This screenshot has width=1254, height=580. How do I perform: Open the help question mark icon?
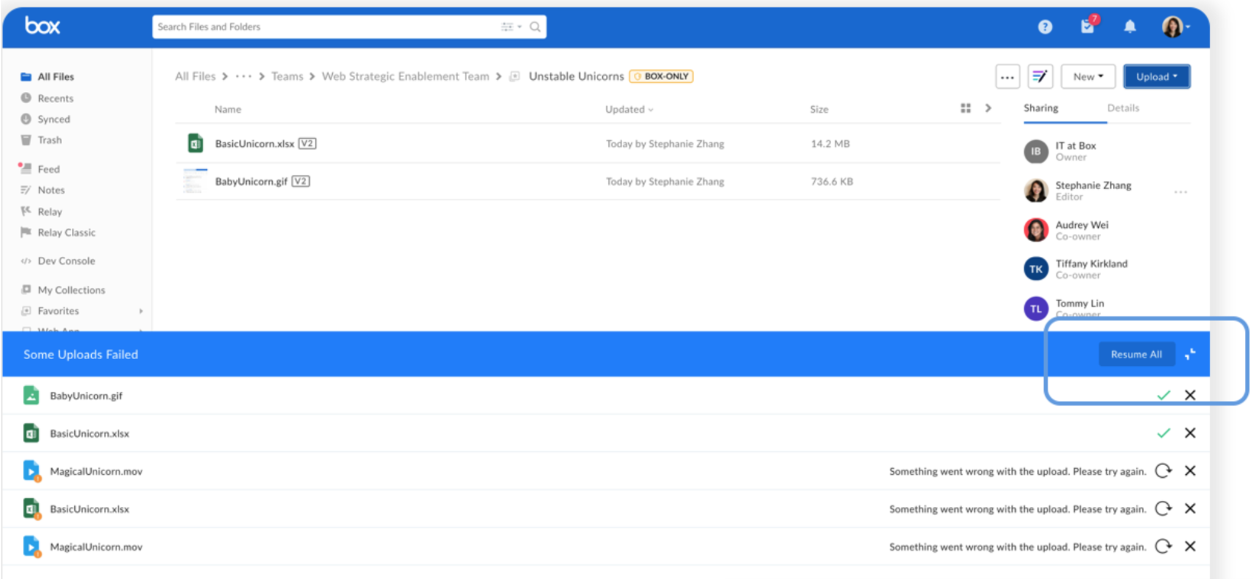click(1045, 27)
